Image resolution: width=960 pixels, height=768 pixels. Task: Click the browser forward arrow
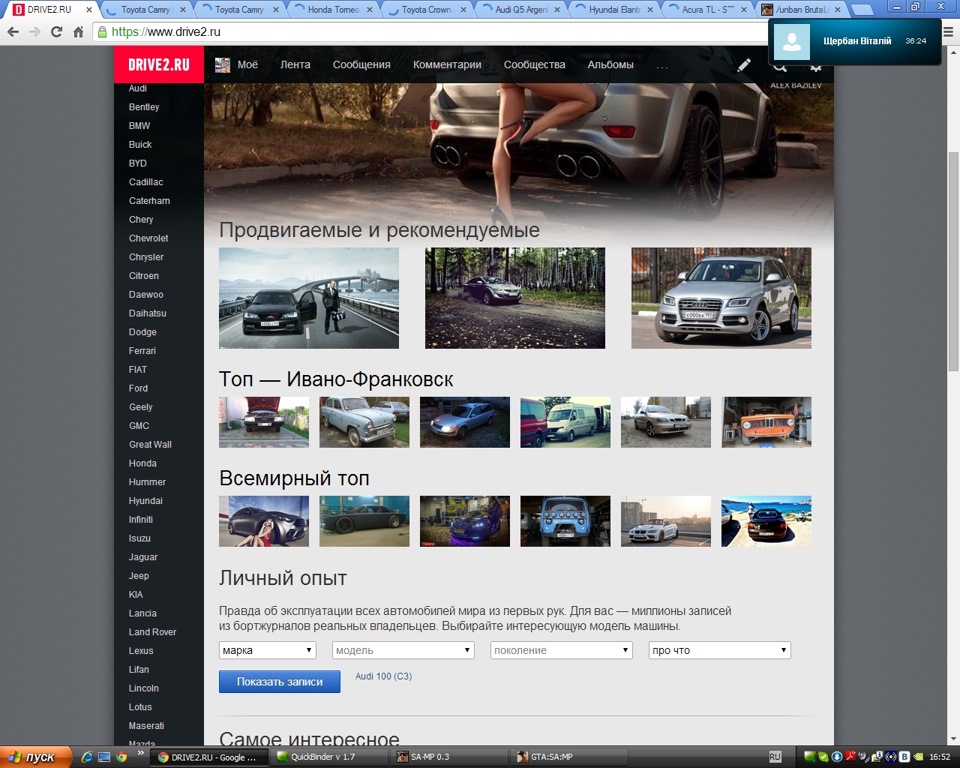pyautogui.click(x=35, y=32)
